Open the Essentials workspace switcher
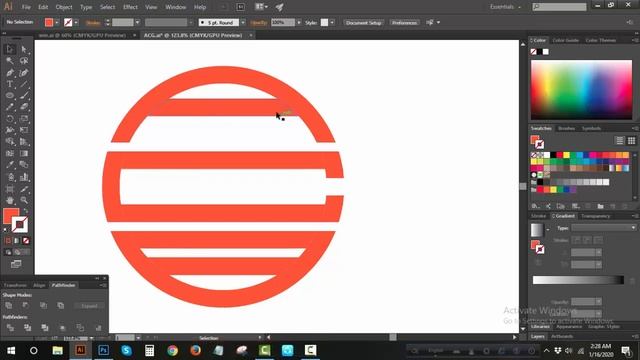Viewport: 640px width, 360px height. 505,7
